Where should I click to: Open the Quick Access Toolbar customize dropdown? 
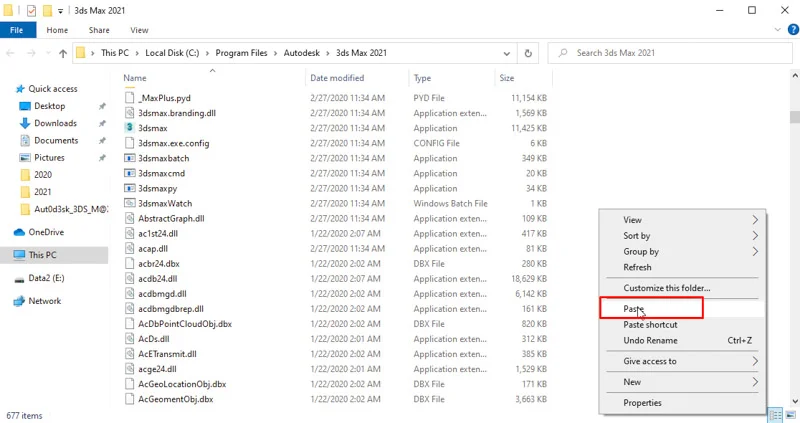click(x=60, y=11)
